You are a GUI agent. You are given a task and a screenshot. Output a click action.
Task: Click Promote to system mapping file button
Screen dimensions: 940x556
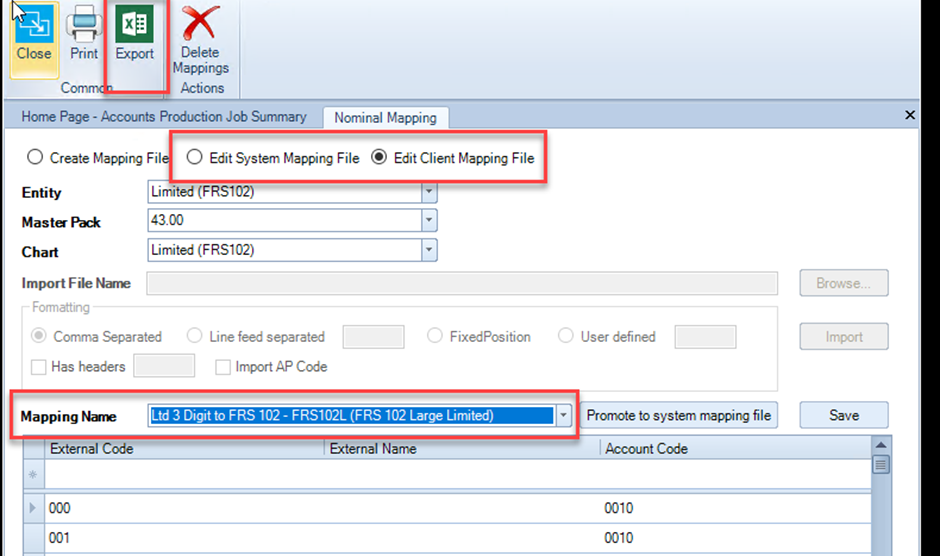coord(679,415)
